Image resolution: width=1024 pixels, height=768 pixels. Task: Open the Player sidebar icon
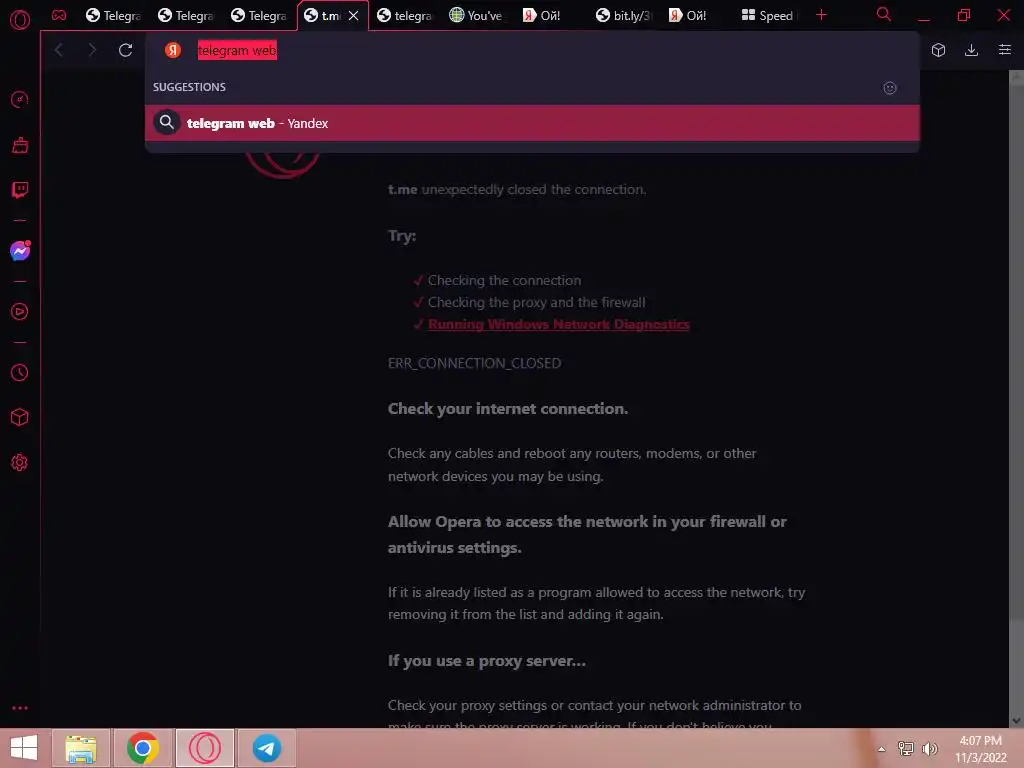click(20, 312)
